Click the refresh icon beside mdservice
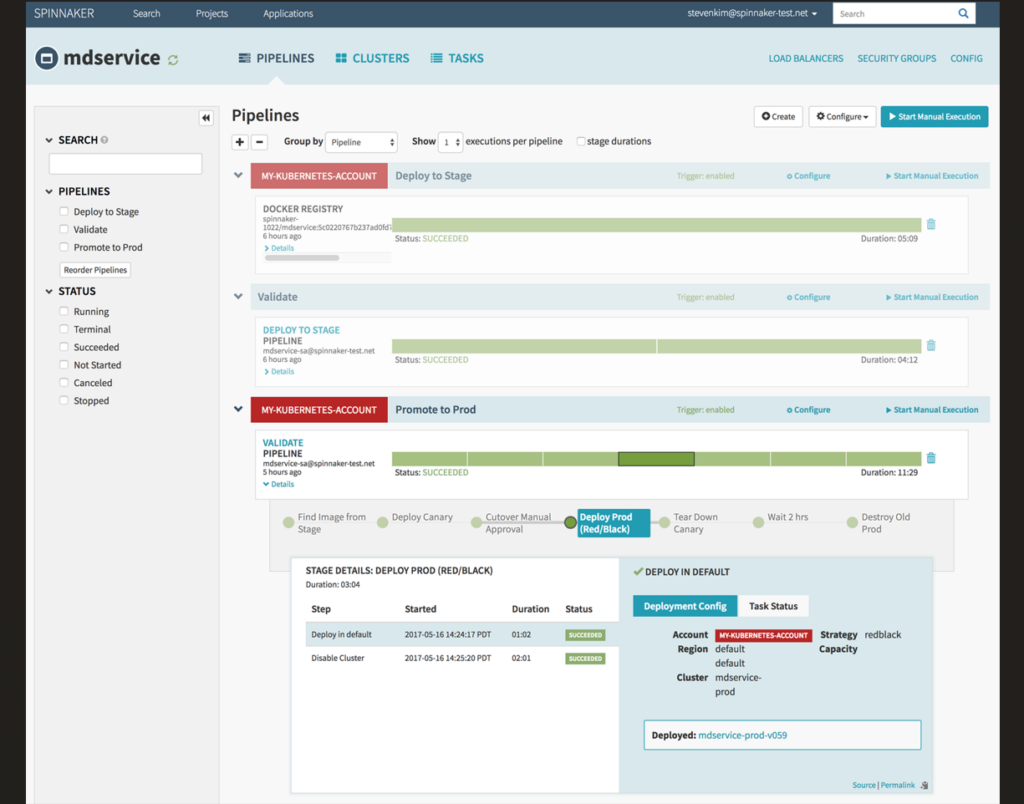This screenshot has height=804, width=1024. [x=173, y=60]
